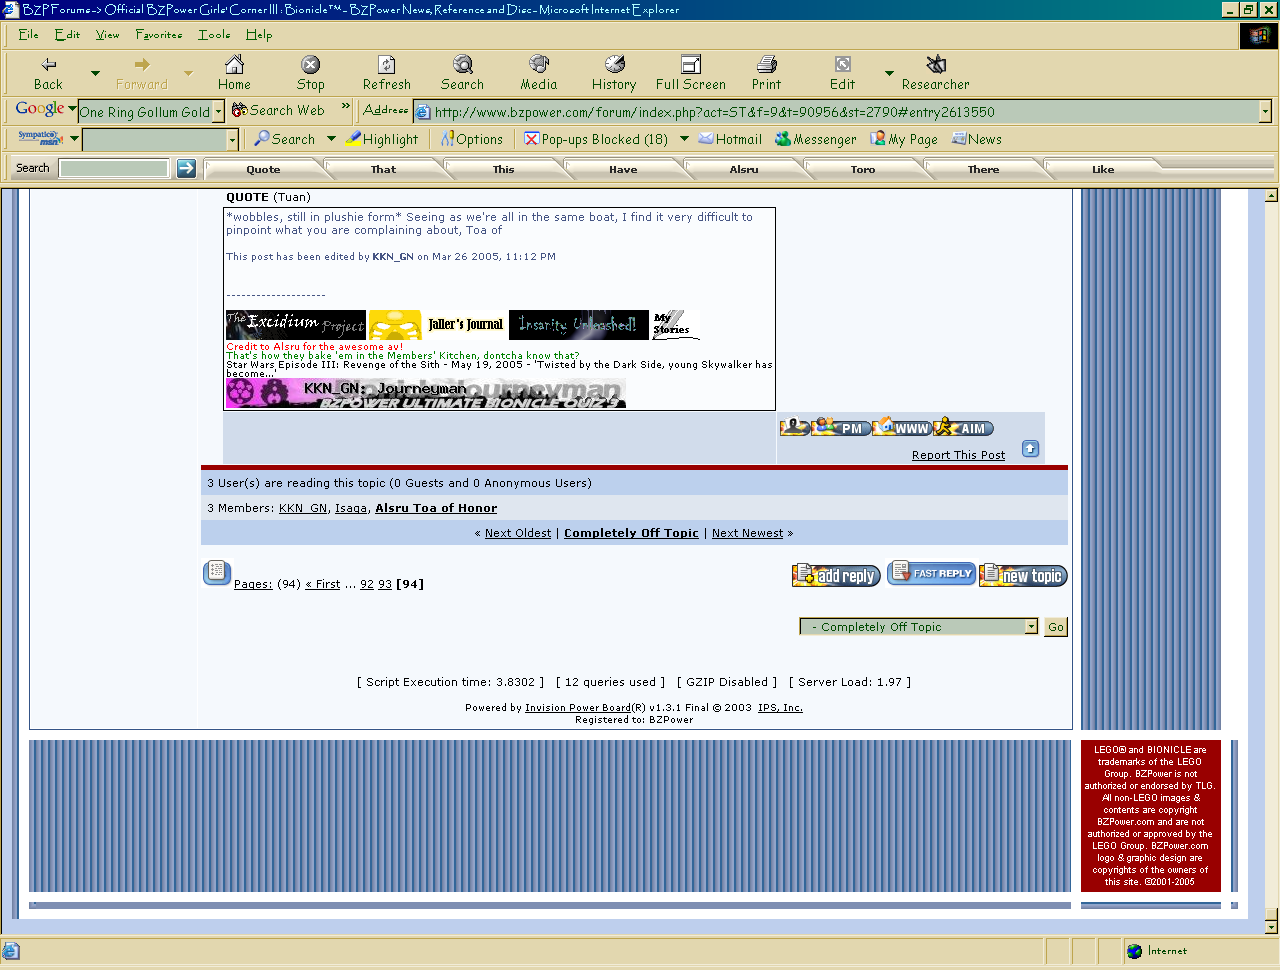
Task: Click the Report This Post link
Action: pyautogui.click(x=958, y=455)
